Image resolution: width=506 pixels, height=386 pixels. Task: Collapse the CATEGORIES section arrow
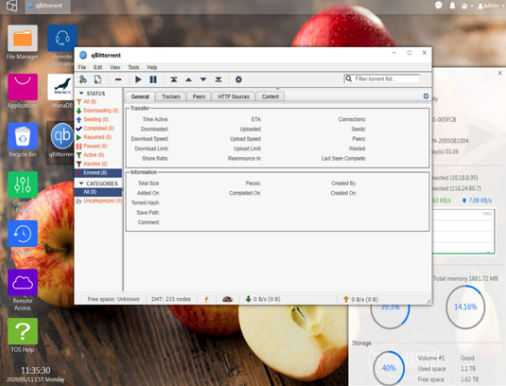tap(81, 183)
